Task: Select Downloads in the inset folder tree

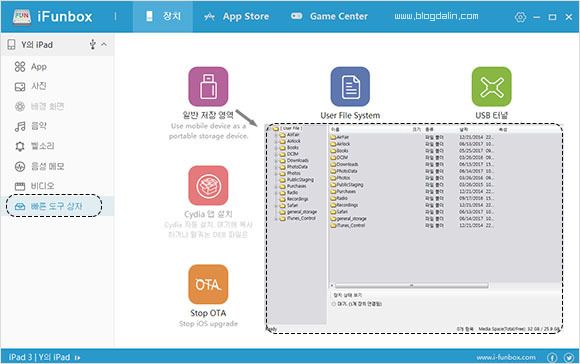Action: click(x=298, y=160)
